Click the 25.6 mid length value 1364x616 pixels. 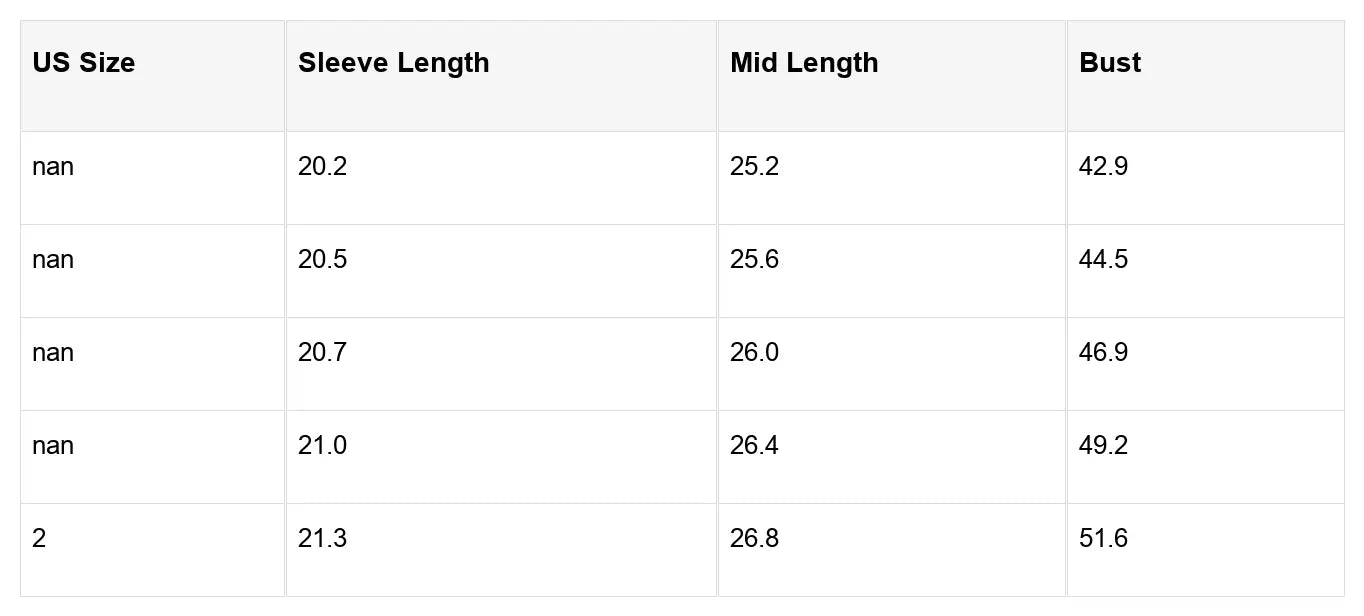[x=755, y=260]
